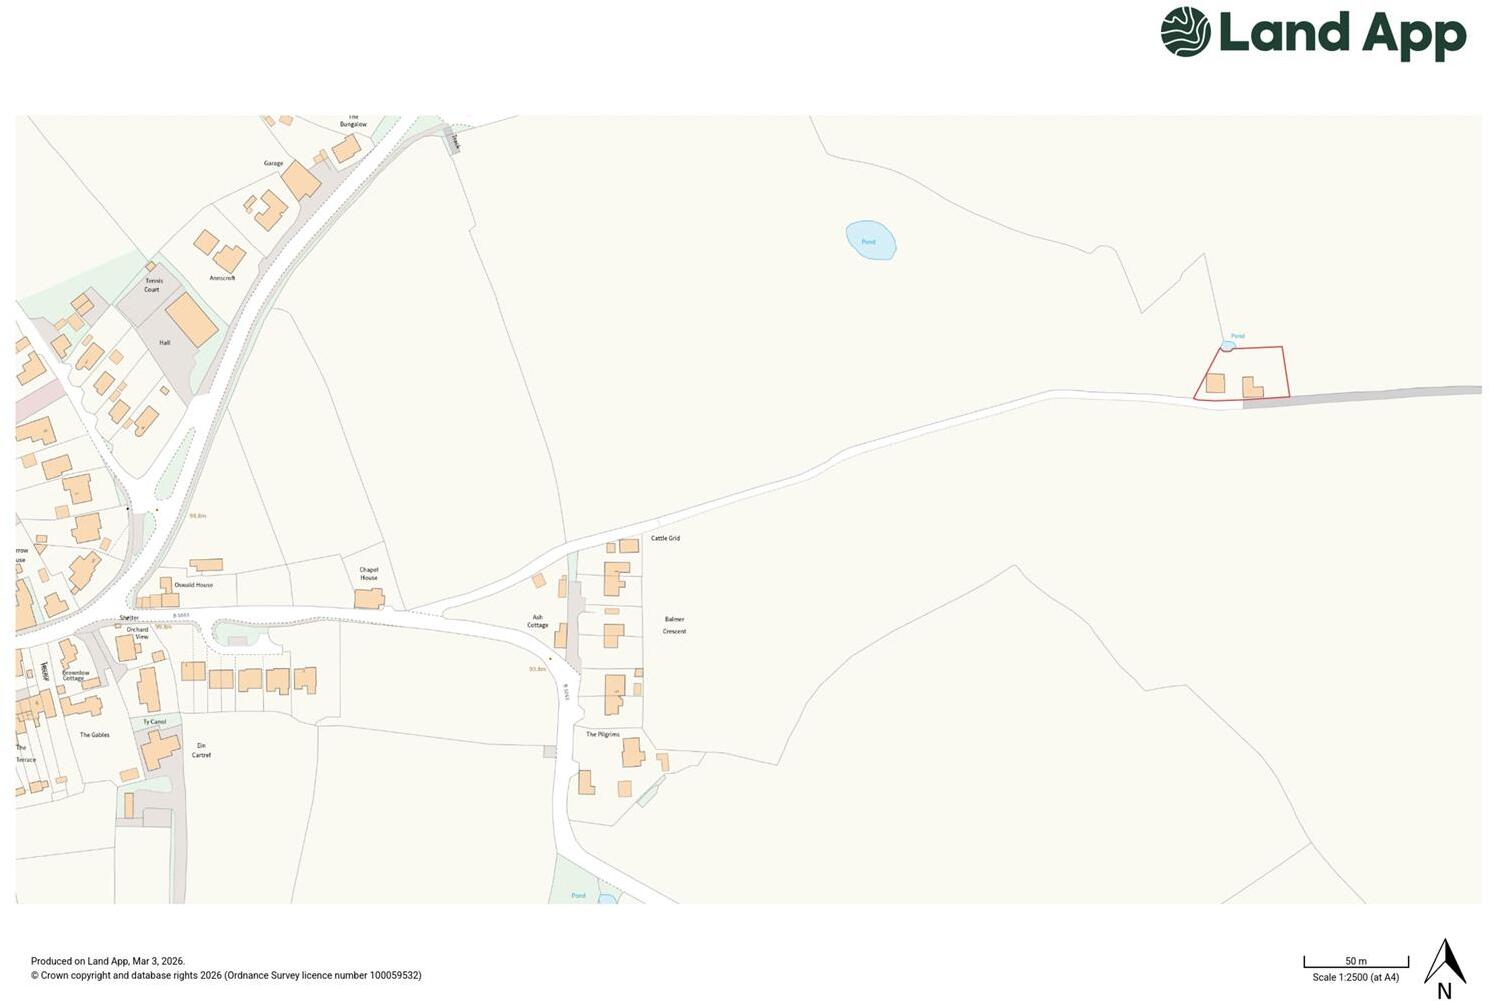The height and width of the screenshot is (1001, 1489).
Task: Click the north arrow compass symbol
Action: point(1444,968)
